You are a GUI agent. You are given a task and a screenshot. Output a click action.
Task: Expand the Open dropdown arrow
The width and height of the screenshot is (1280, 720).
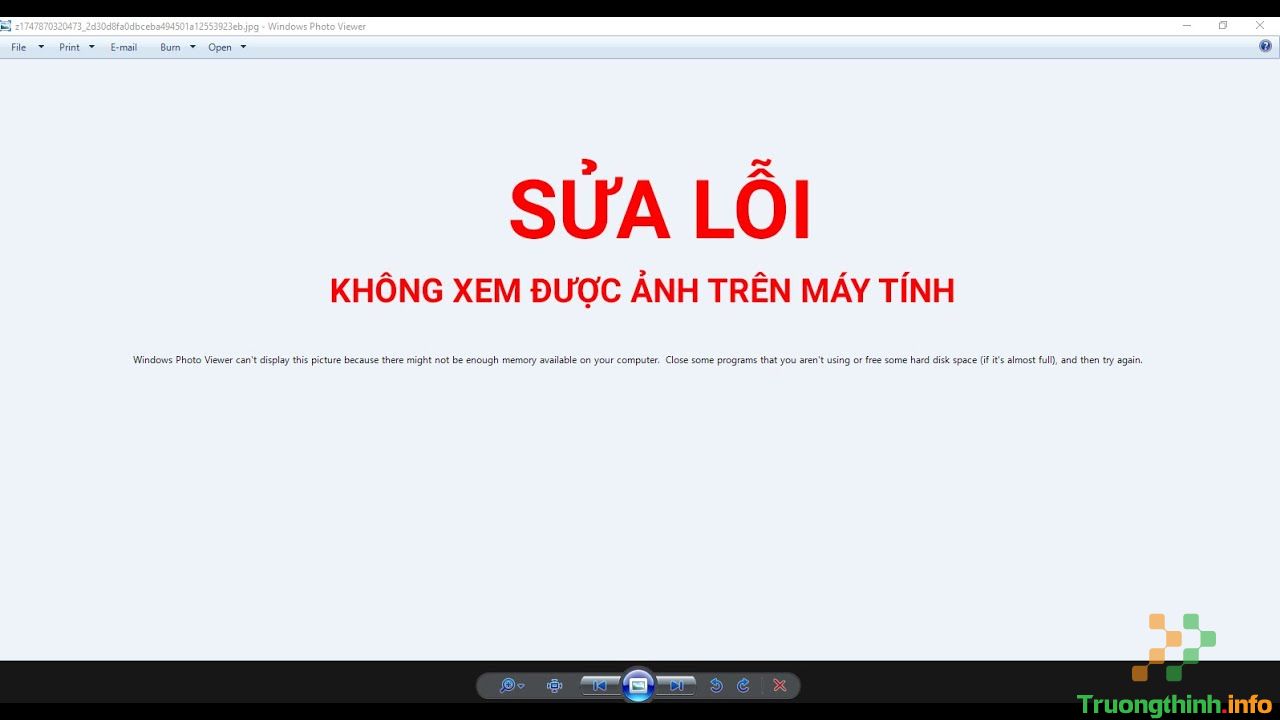243,47
